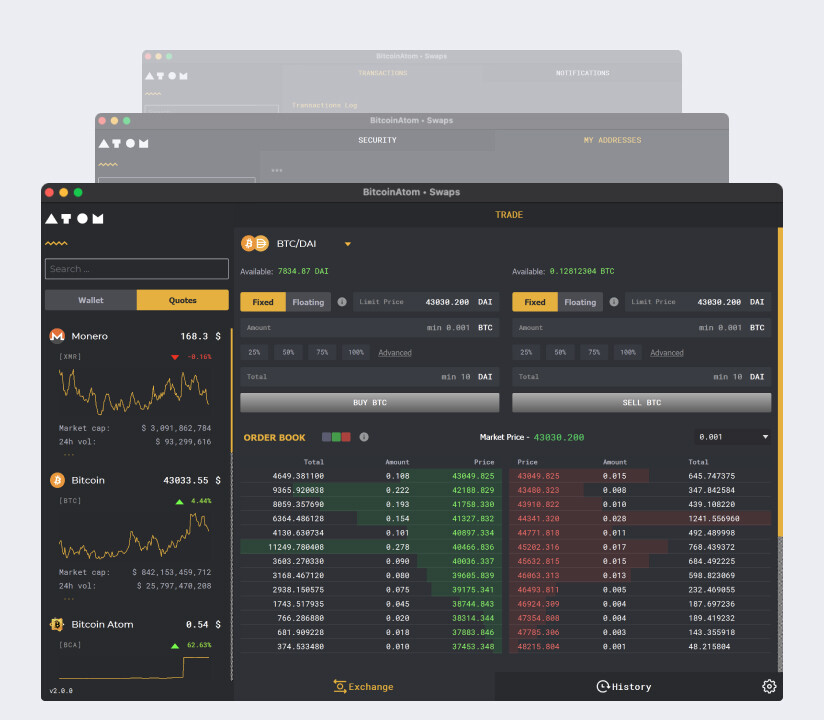The width and height of the screenshot is (824, 720).
Task: Click the three dots in the Security window
Action: [277, 170]
